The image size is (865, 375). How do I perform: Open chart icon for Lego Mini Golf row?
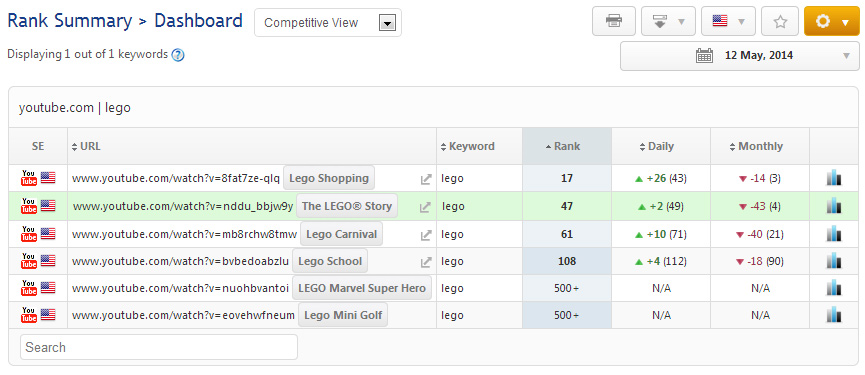(834, 315)
